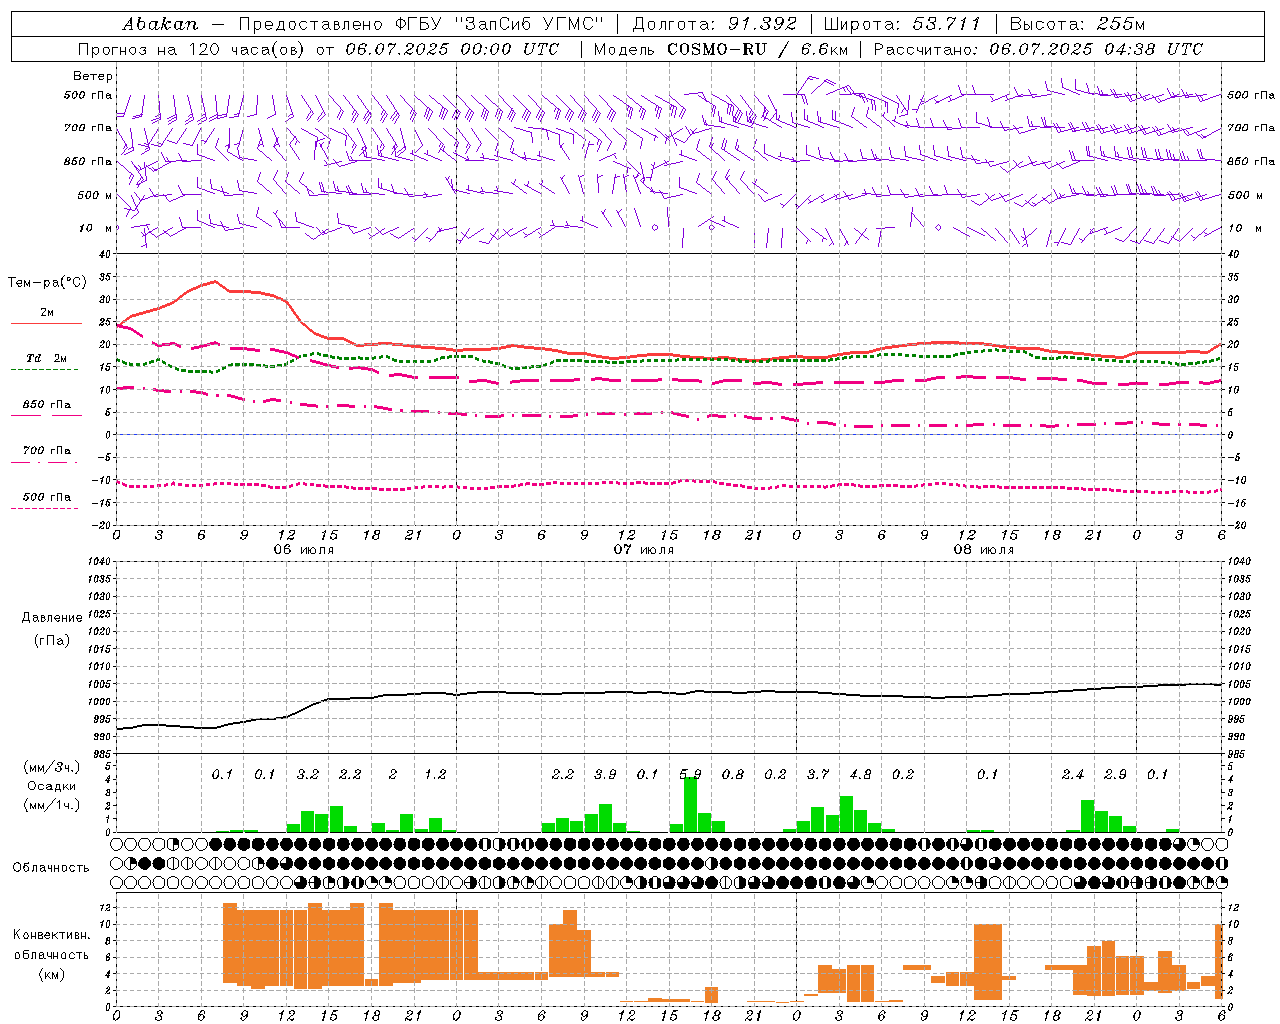Click the 3.9 precipitation total
1280x1024 pixels.
(605, 774)
